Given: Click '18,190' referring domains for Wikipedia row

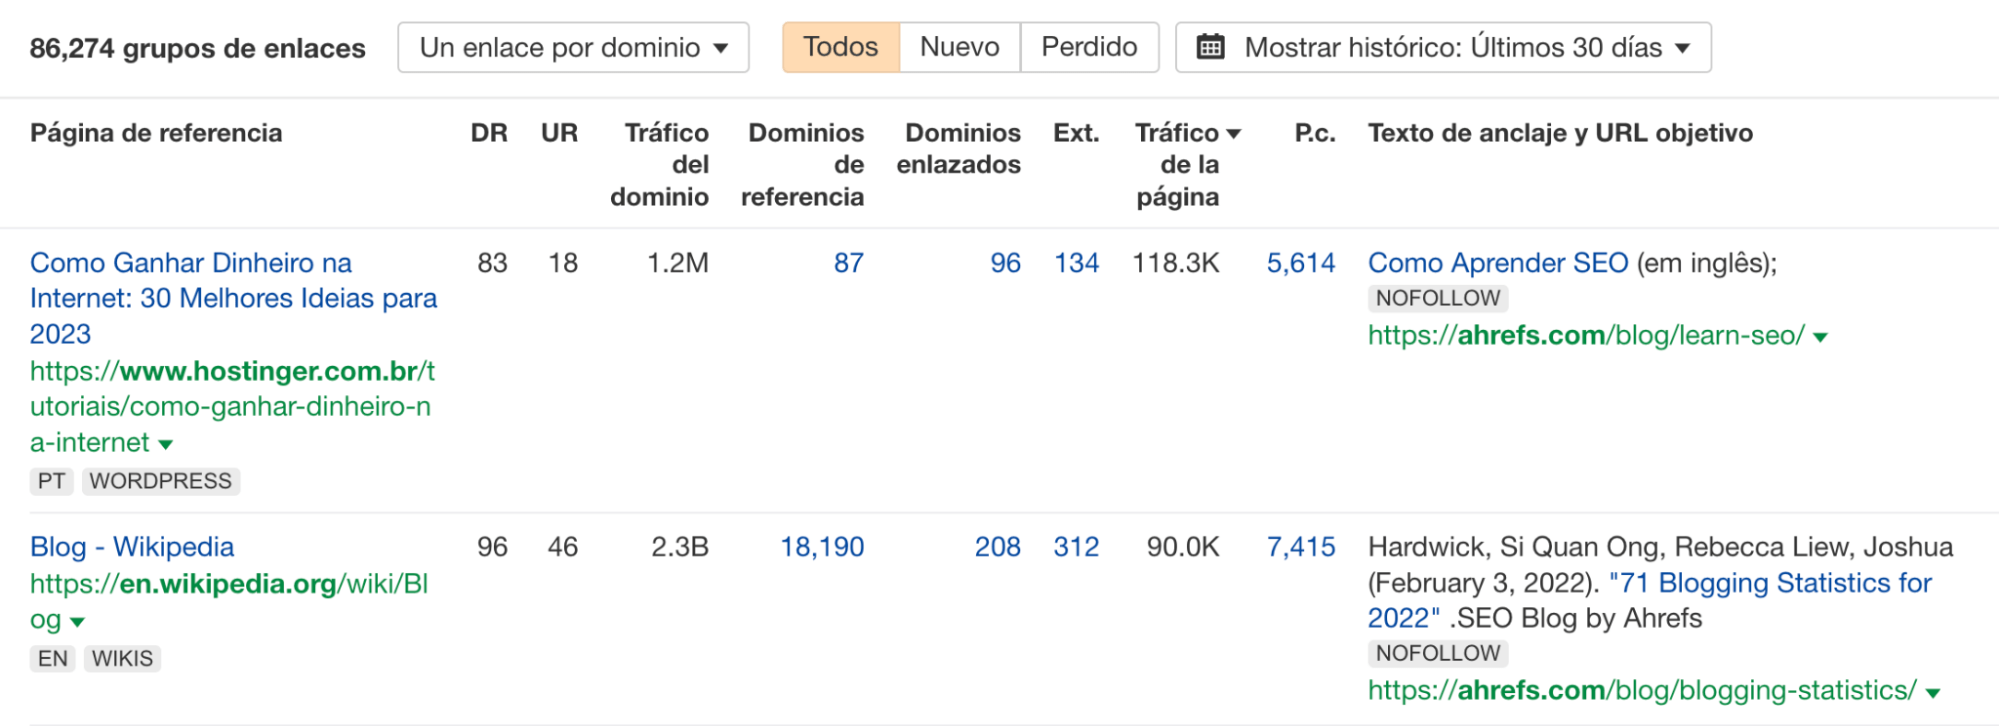Looking at the screenshot, I should [822, 547].
